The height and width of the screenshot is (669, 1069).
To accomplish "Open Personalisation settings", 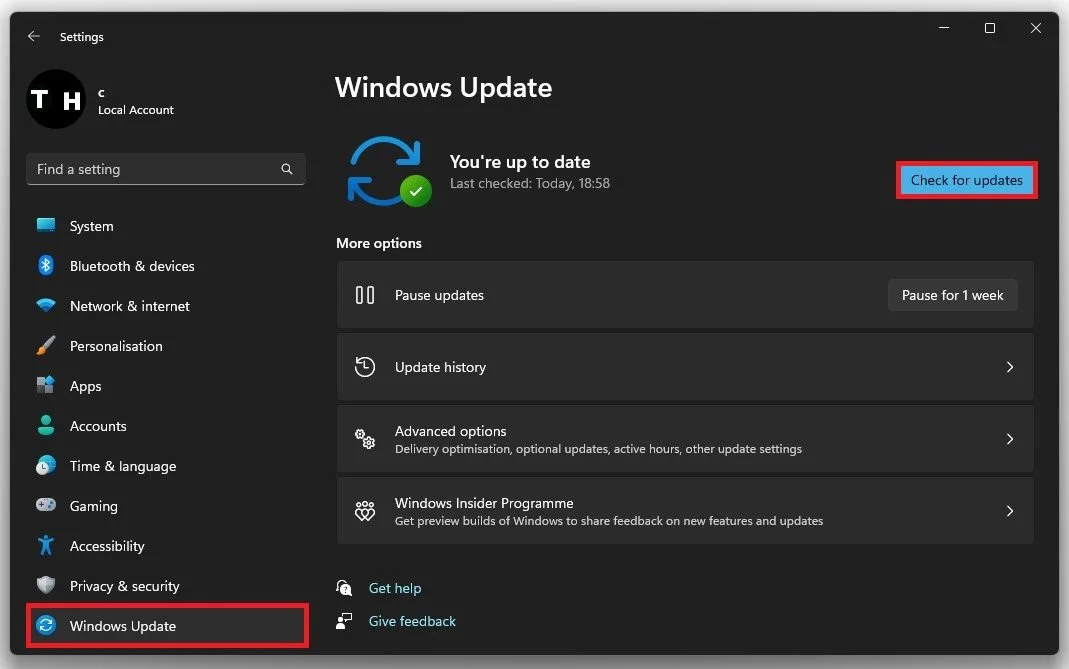I will [x=166, y=346].
